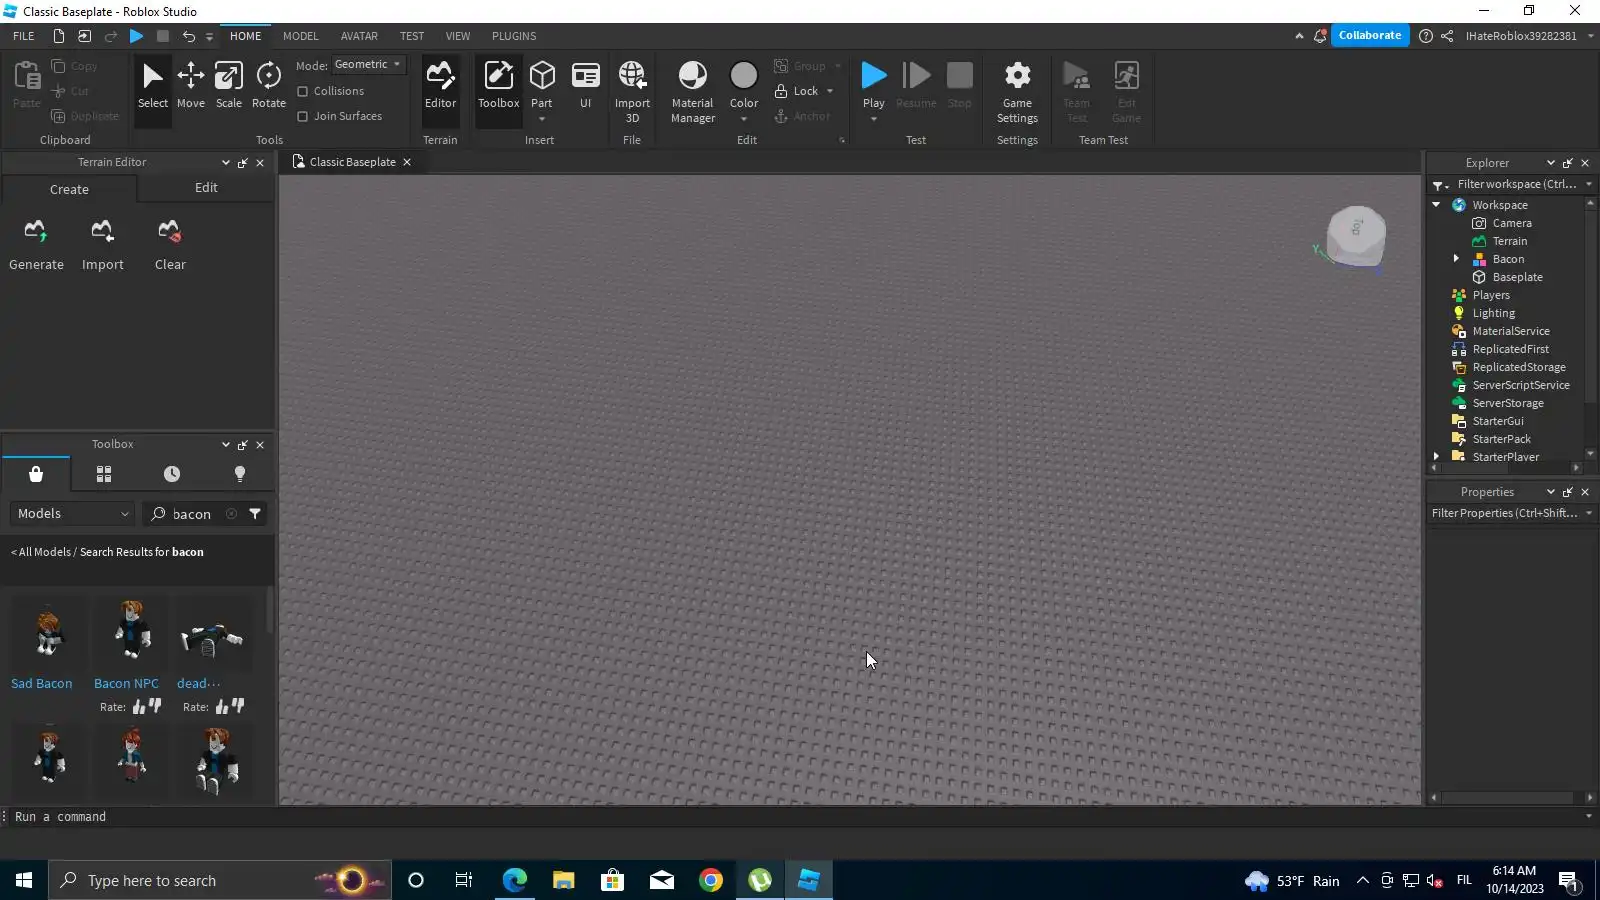The image size is (1600, 900).
Task: Click the Share icon beside username
Action: pos(1447,36)
